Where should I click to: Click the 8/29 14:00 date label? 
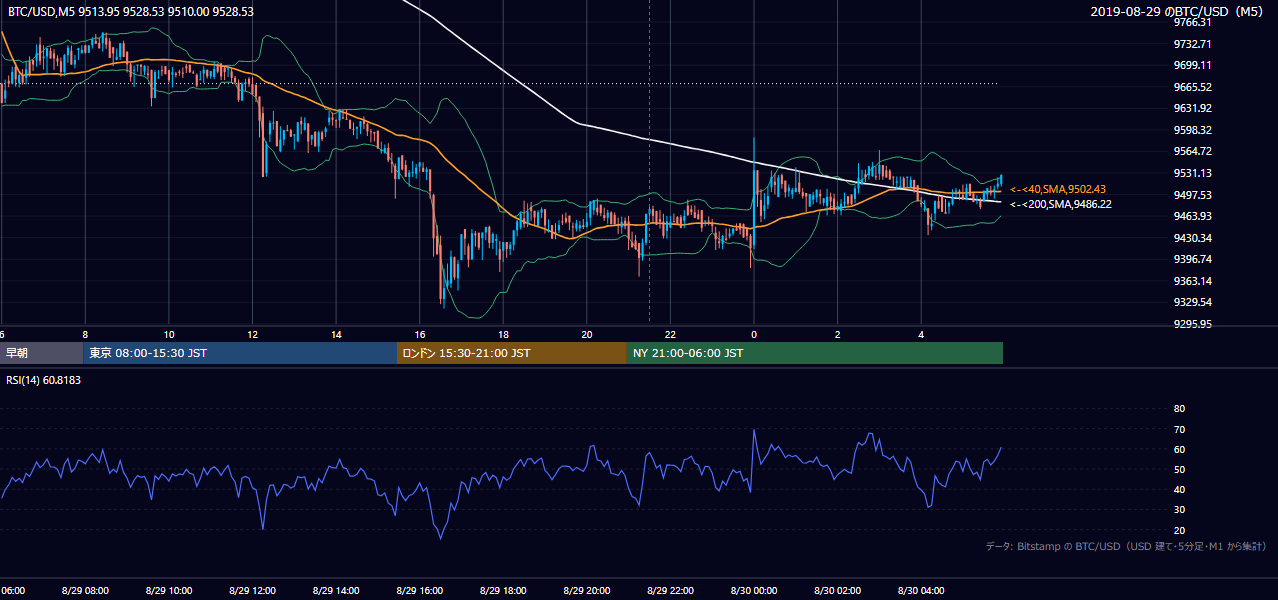coord(336,590)
